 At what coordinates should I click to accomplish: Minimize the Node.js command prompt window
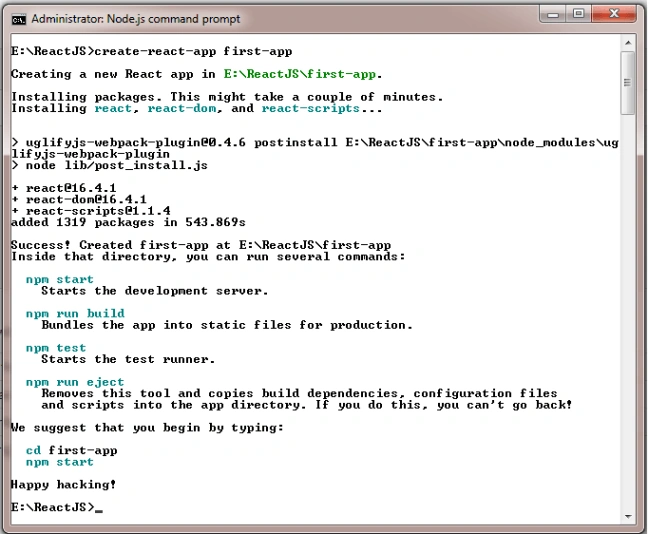(553, 15)
